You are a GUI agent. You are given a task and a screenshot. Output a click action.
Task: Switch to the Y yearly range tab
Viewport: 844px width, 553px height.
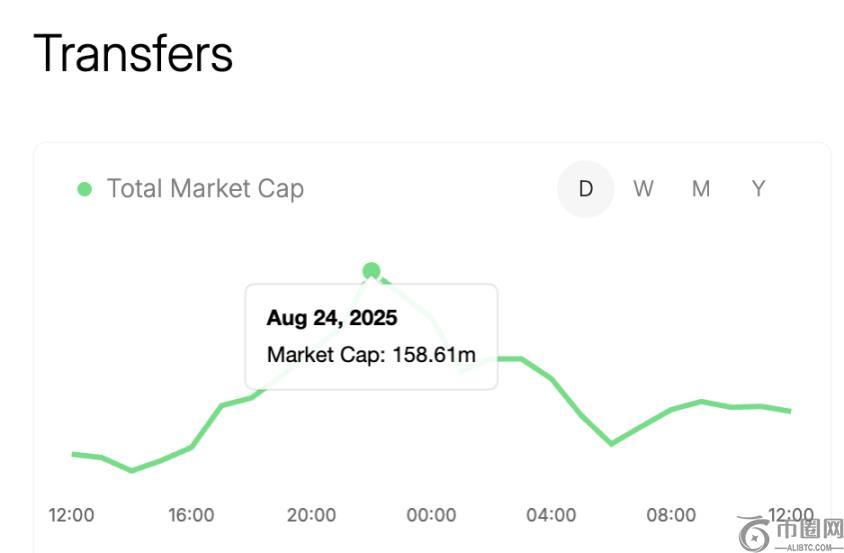(x=759, y=189)
